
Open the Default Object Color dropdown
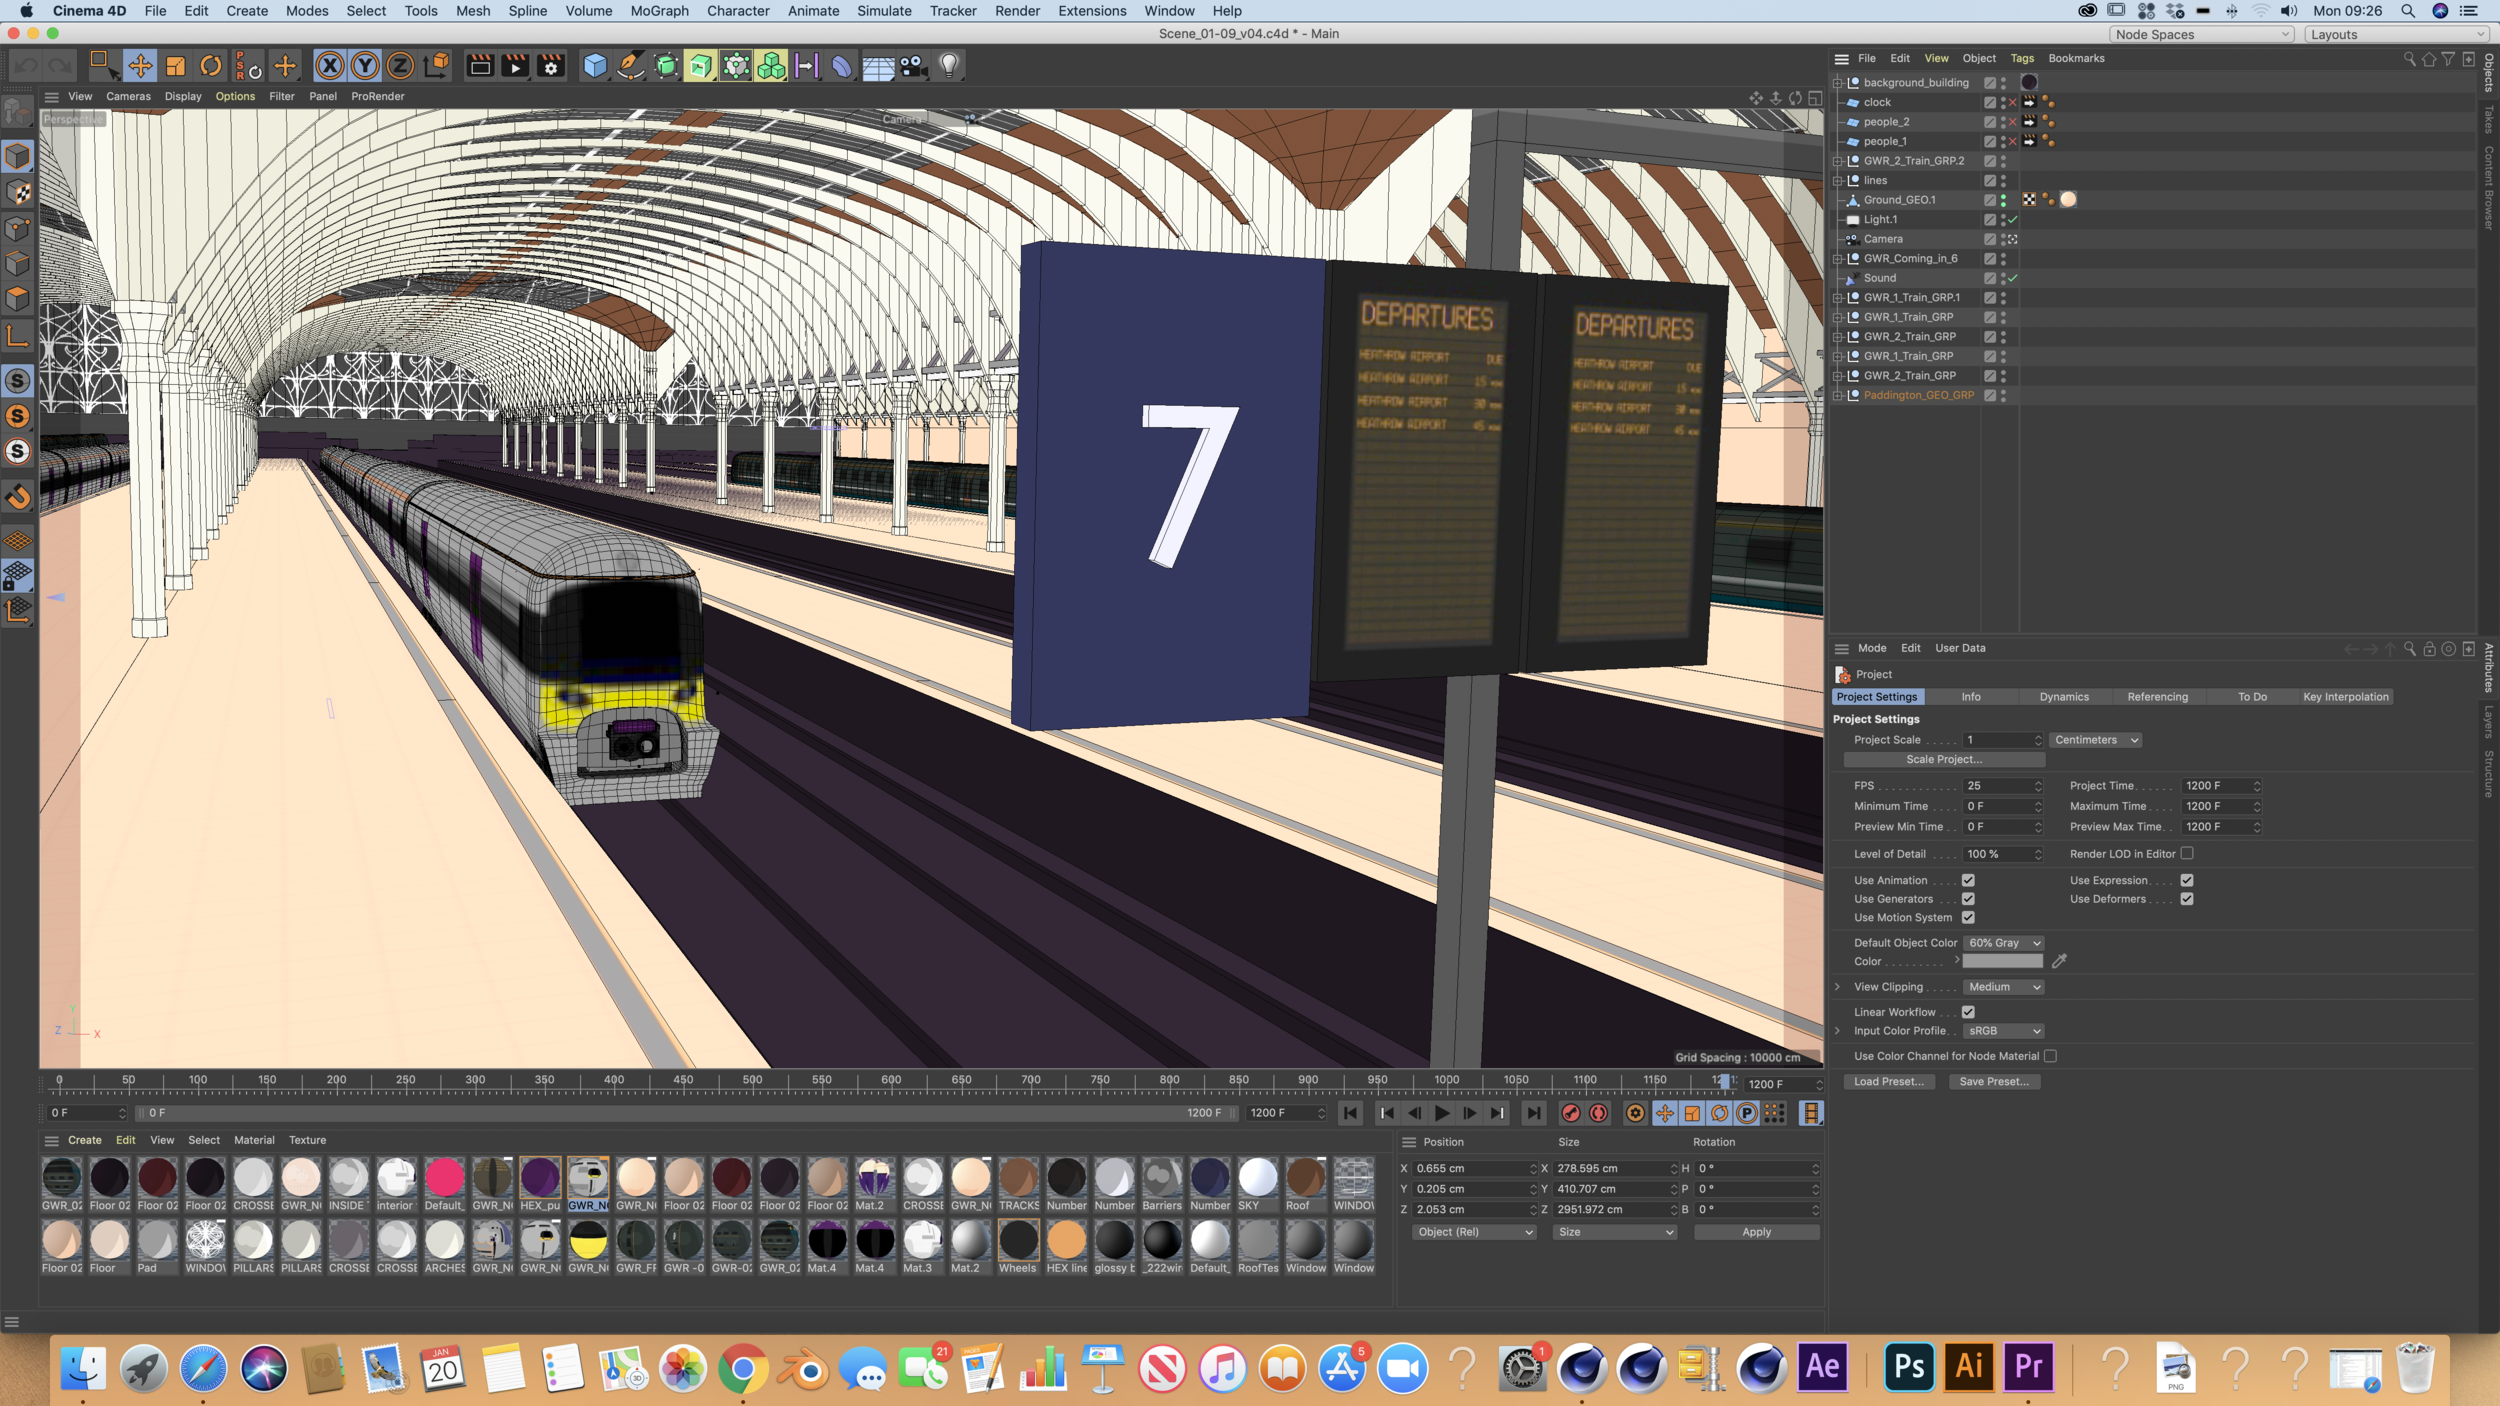[2003, 943]
